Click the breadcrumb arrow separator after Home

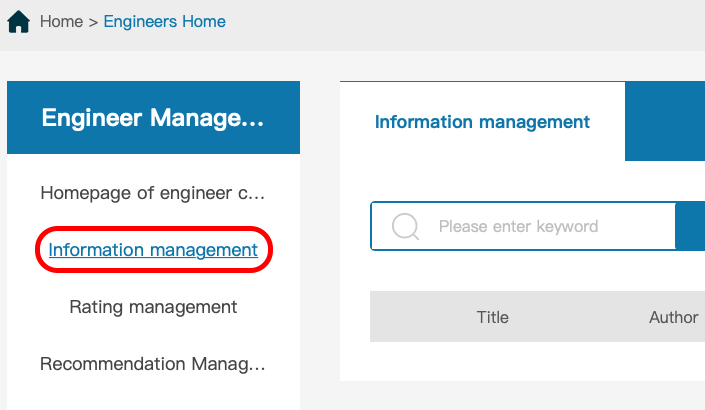(x=93, y=22)
